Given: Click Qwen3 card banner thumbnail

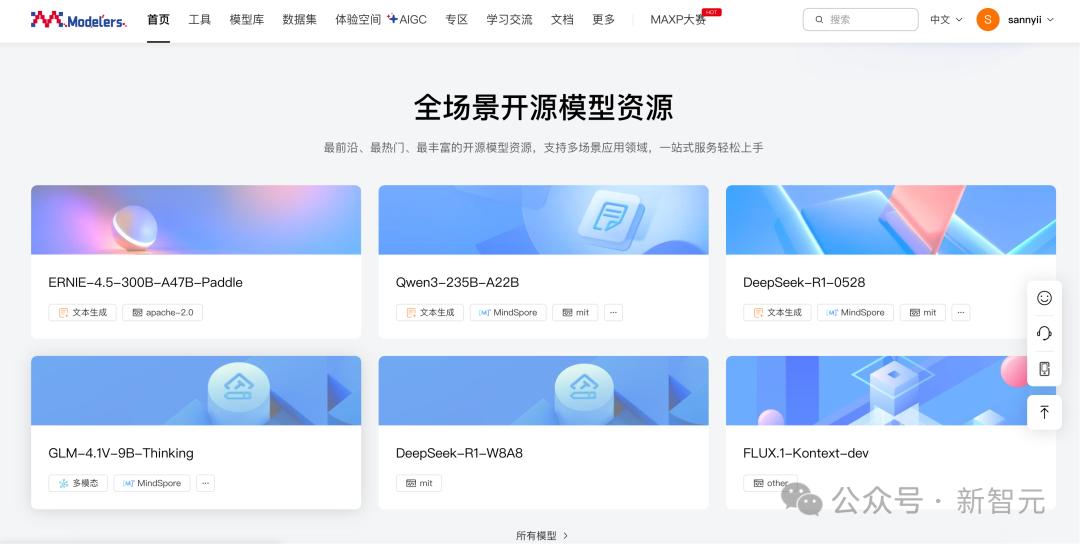Looking at the screenshot, I should [x=543, y=220].
